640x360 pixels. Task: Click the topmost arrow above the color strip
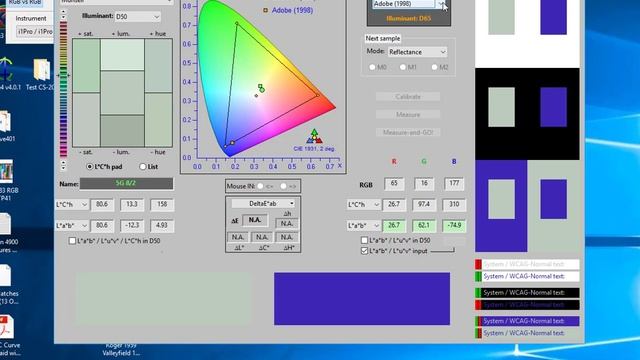63,11
